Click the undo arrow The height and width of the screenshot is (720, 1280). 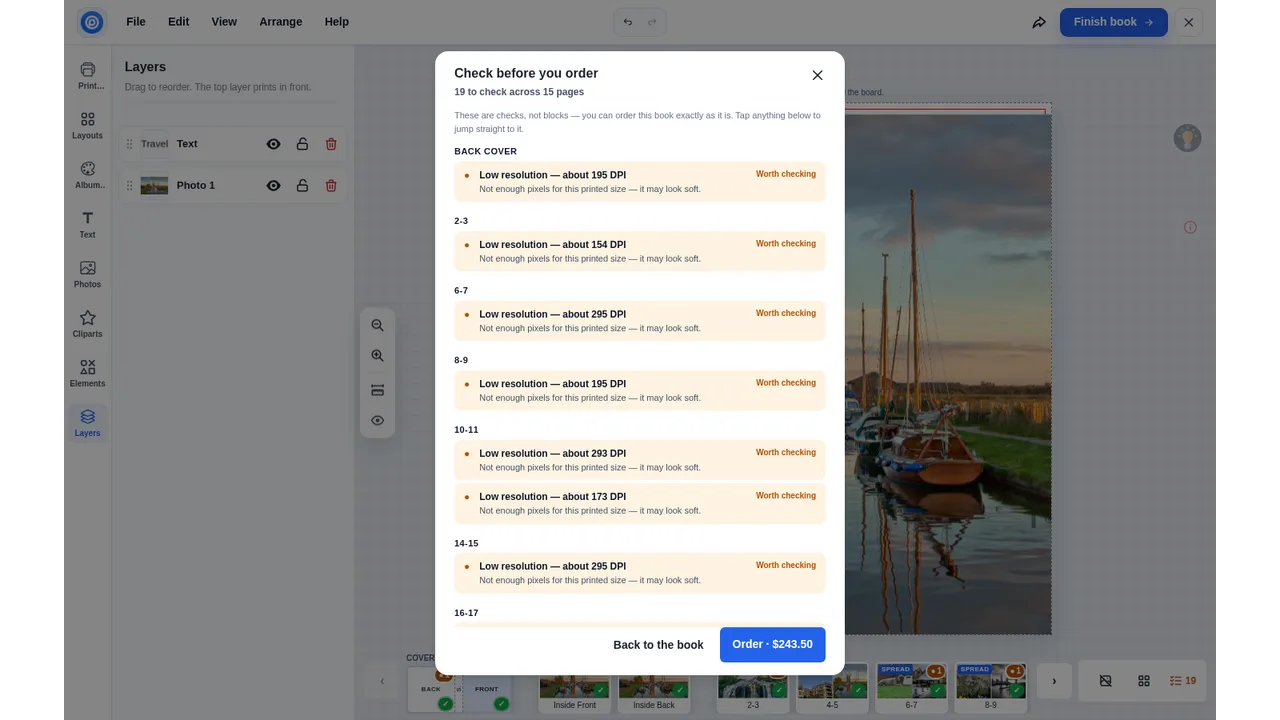[628, 22]
